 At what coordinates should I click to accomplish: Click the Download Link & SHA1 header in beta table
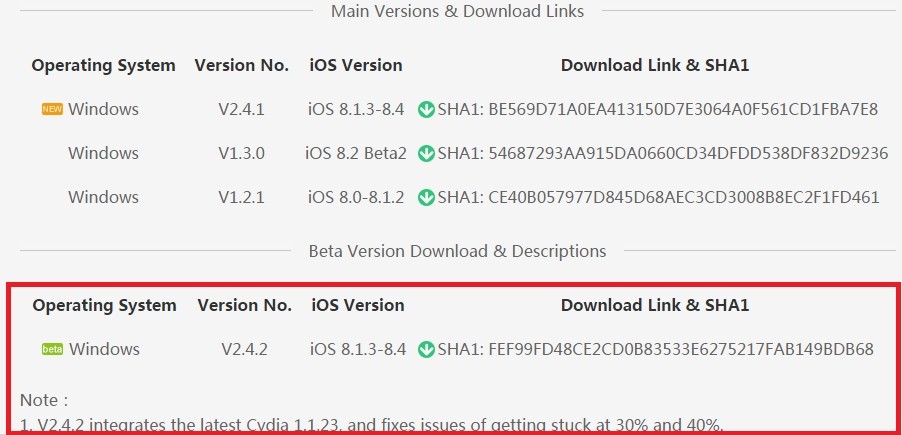(655, 305)
